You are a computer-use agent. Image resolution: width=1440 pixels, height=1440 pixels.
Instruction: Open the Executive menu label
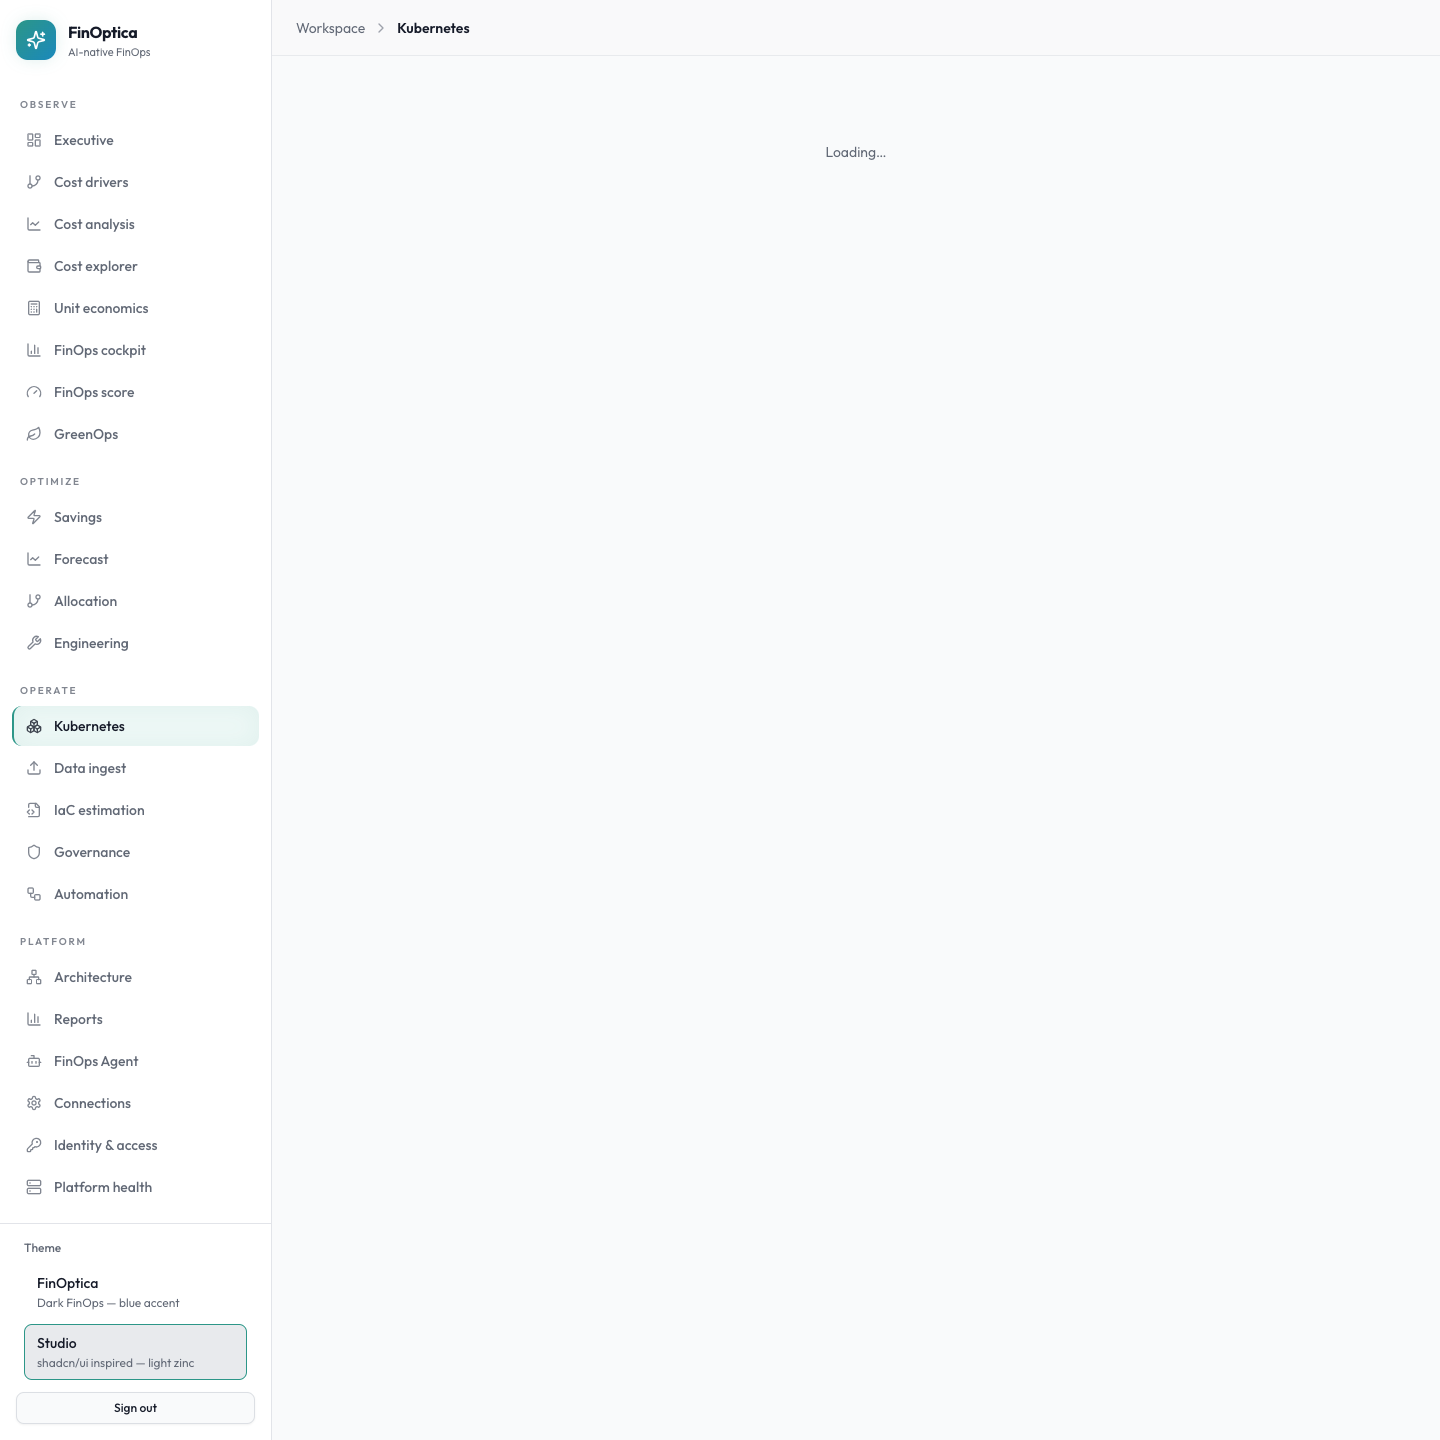(84, 140)
